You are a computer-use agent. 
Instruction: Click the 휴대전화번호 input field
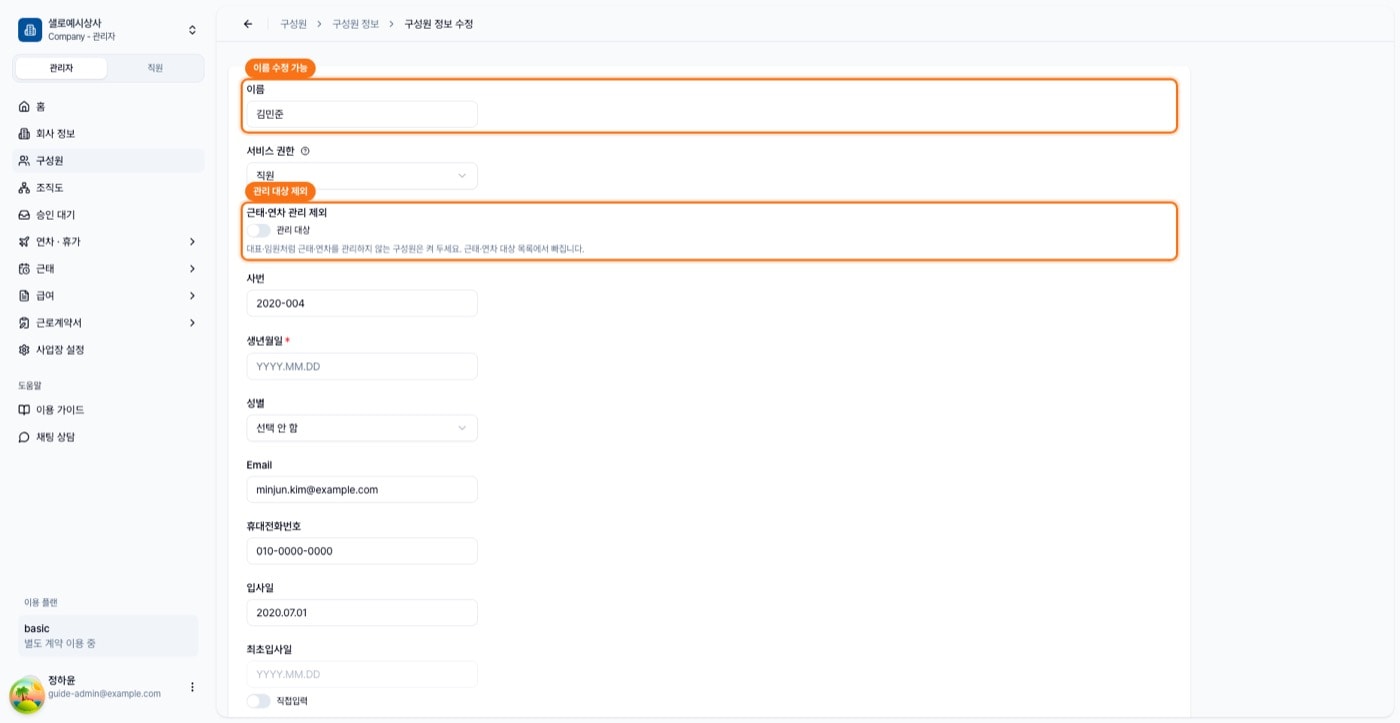pyautogui.click(x=362, y=551)
